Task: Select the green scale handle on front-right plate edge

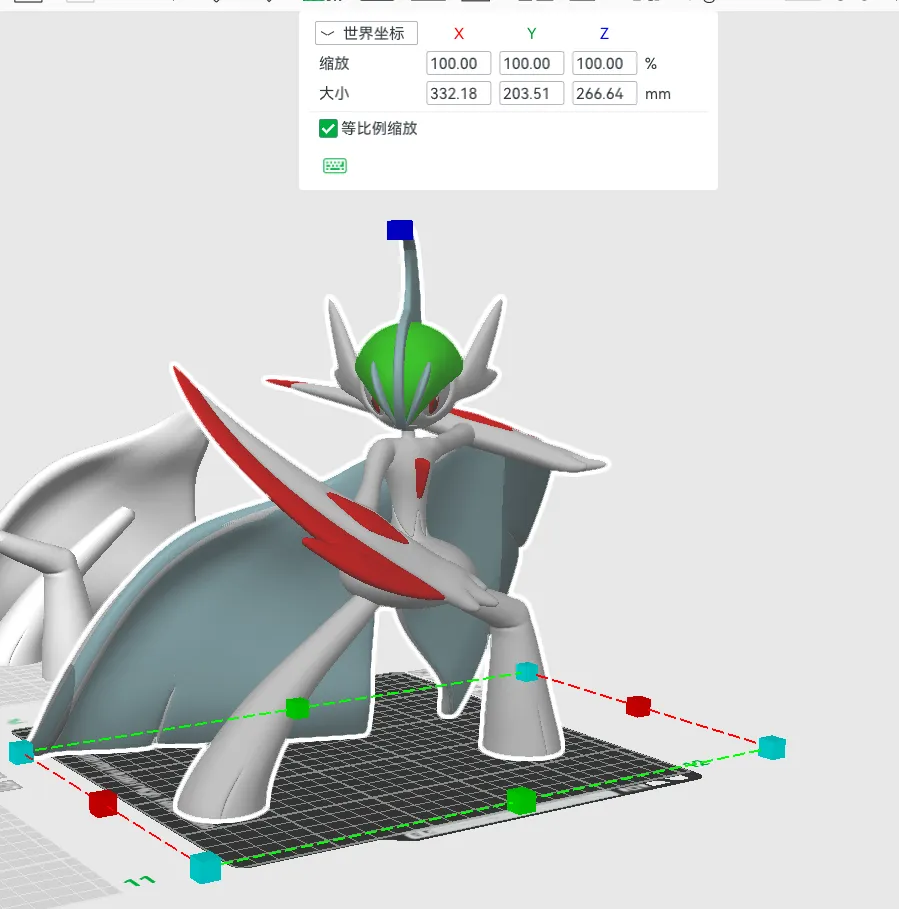Action: pos(521,800)
